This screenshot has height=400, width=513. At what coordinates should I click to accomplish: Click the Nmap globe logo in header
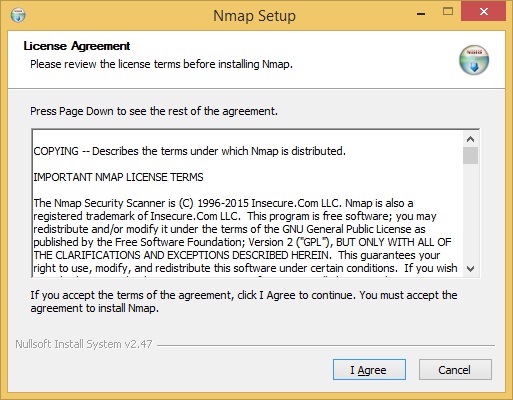tap(474, 60)
